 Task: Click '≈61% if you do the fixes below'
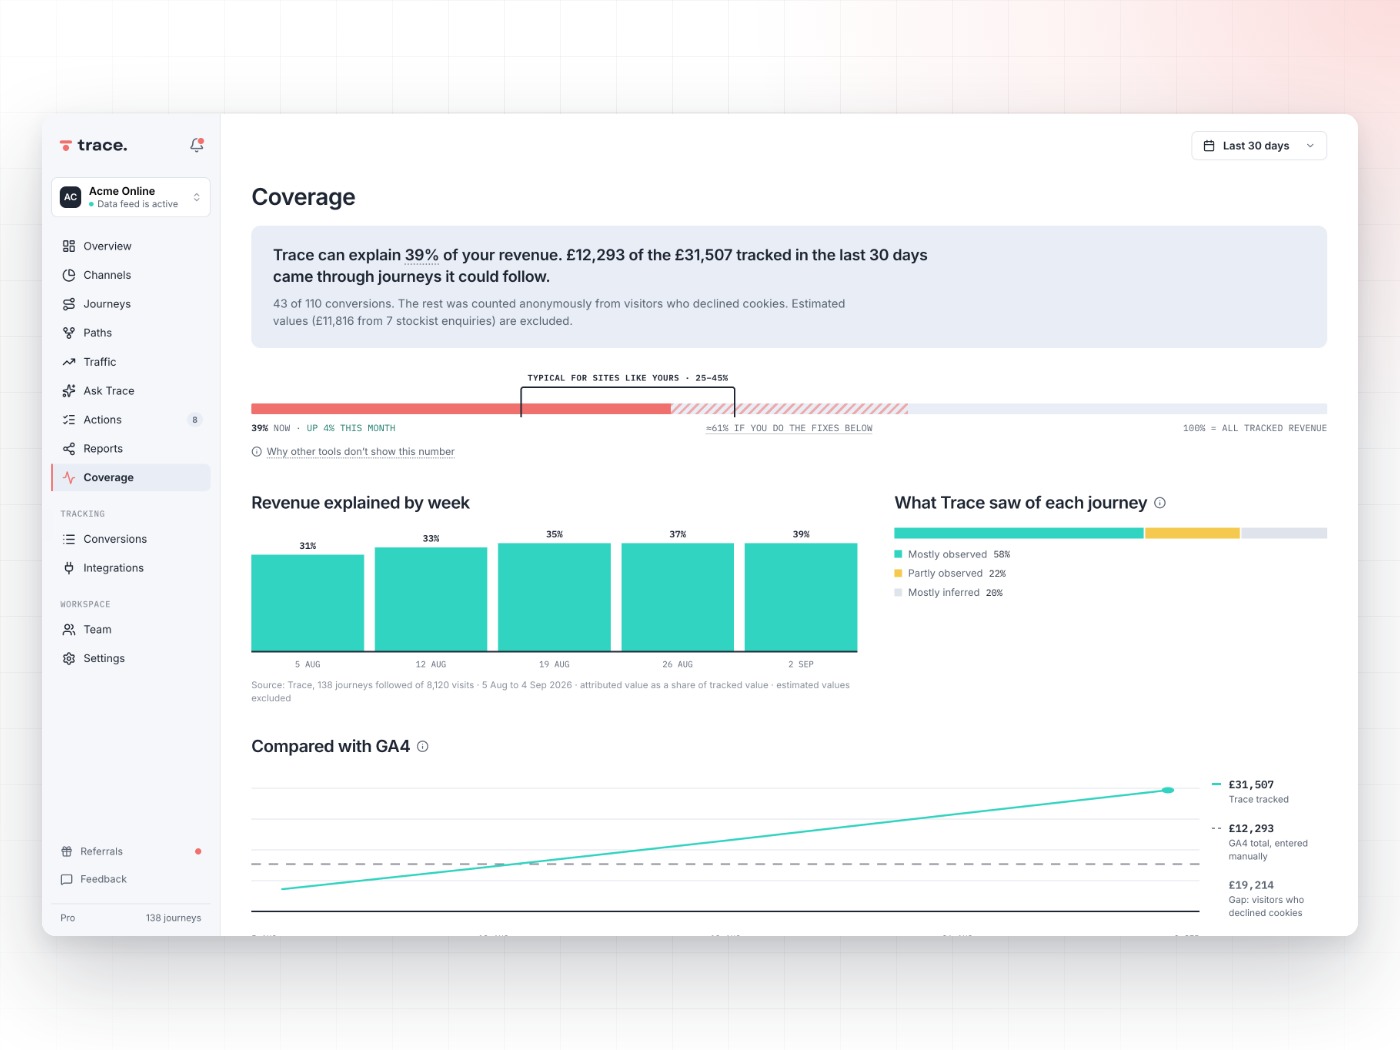tap(789, 428)
